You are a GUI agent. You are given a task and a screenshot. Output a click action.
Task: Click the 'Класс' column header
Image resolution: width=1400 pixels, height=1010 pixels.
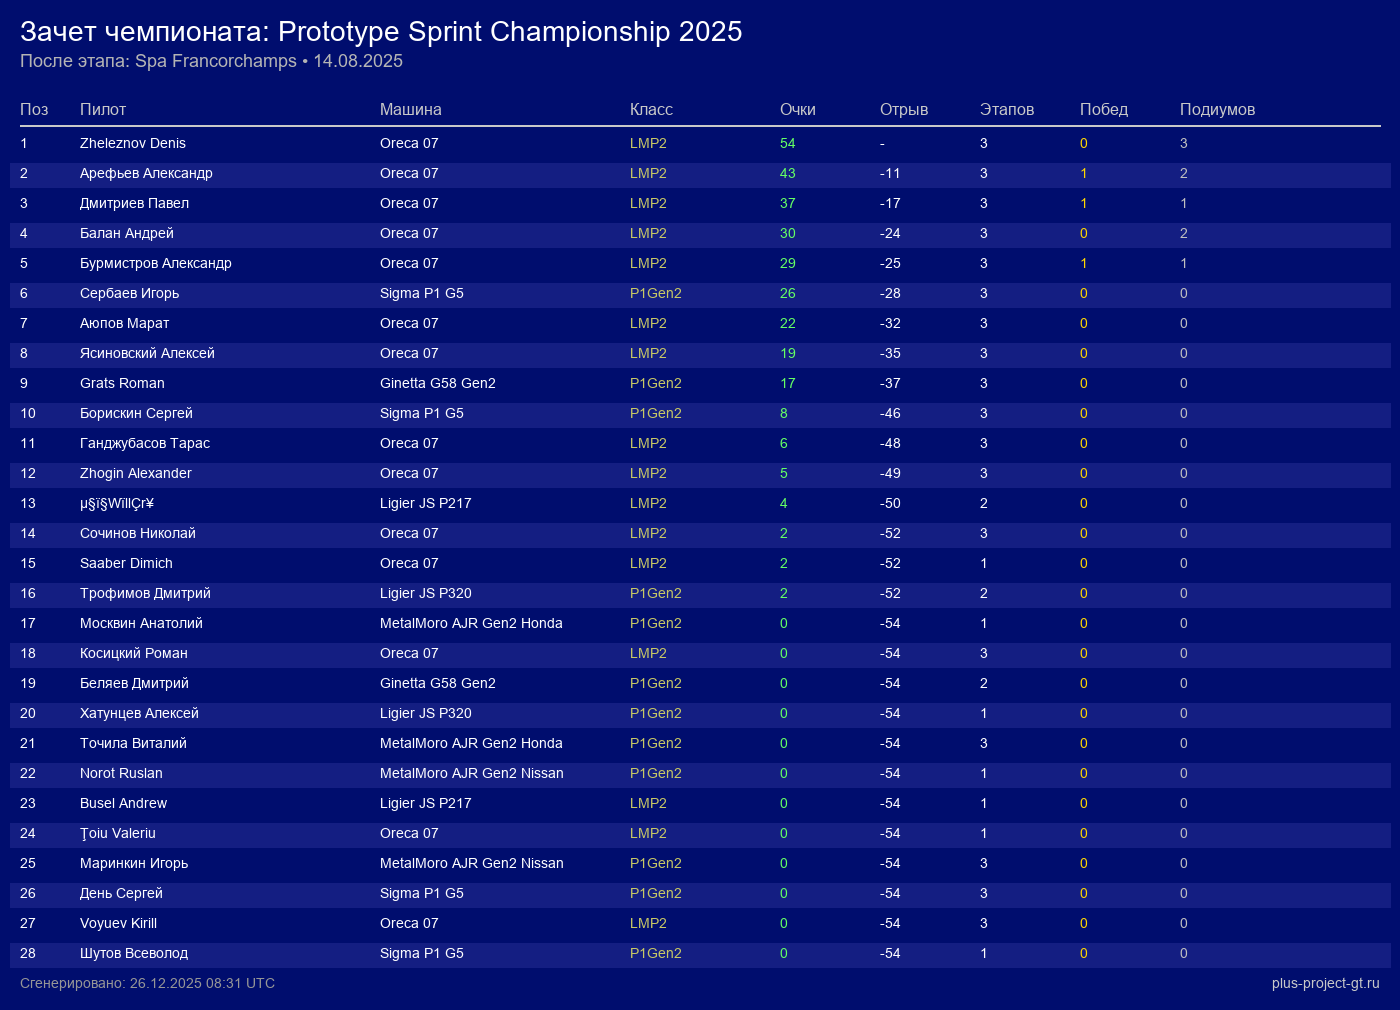[x=651, y=110]
